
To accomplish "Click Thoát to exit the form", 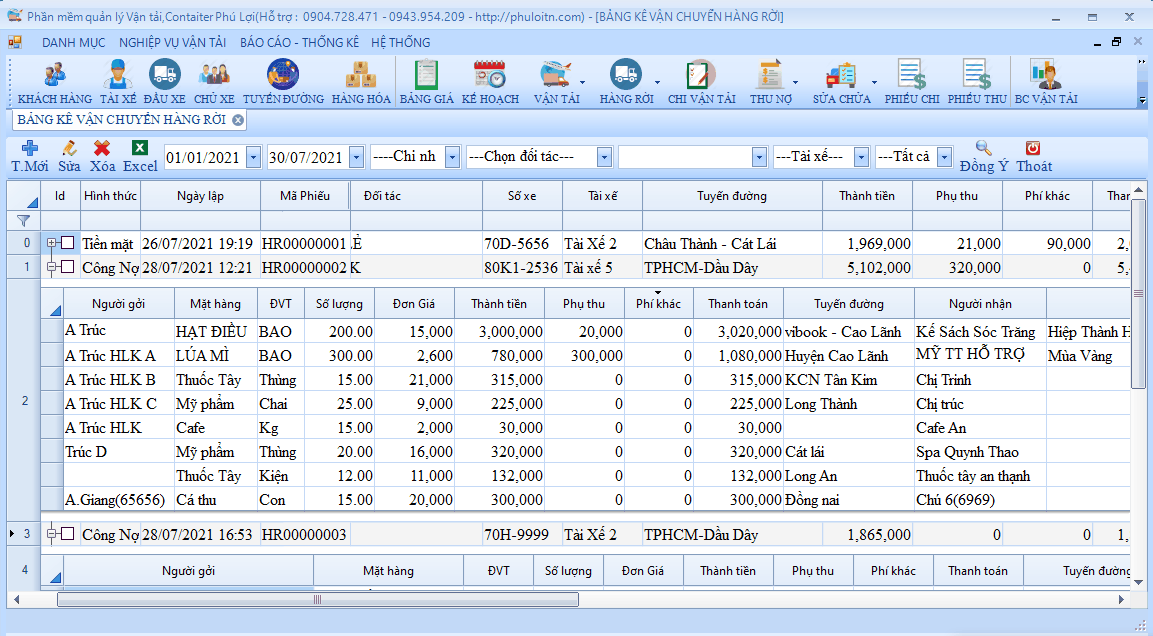I will (x=1034, y=157).
